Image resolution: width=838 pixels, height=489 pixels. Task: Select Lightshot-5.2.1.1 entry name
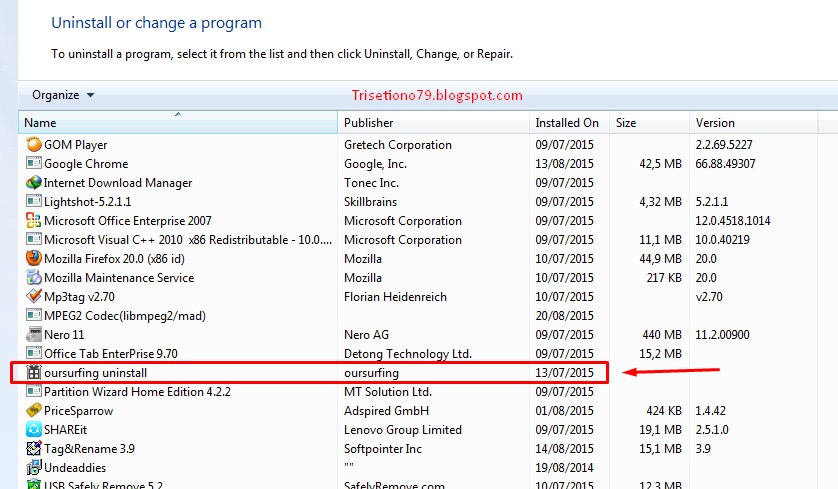88,201
